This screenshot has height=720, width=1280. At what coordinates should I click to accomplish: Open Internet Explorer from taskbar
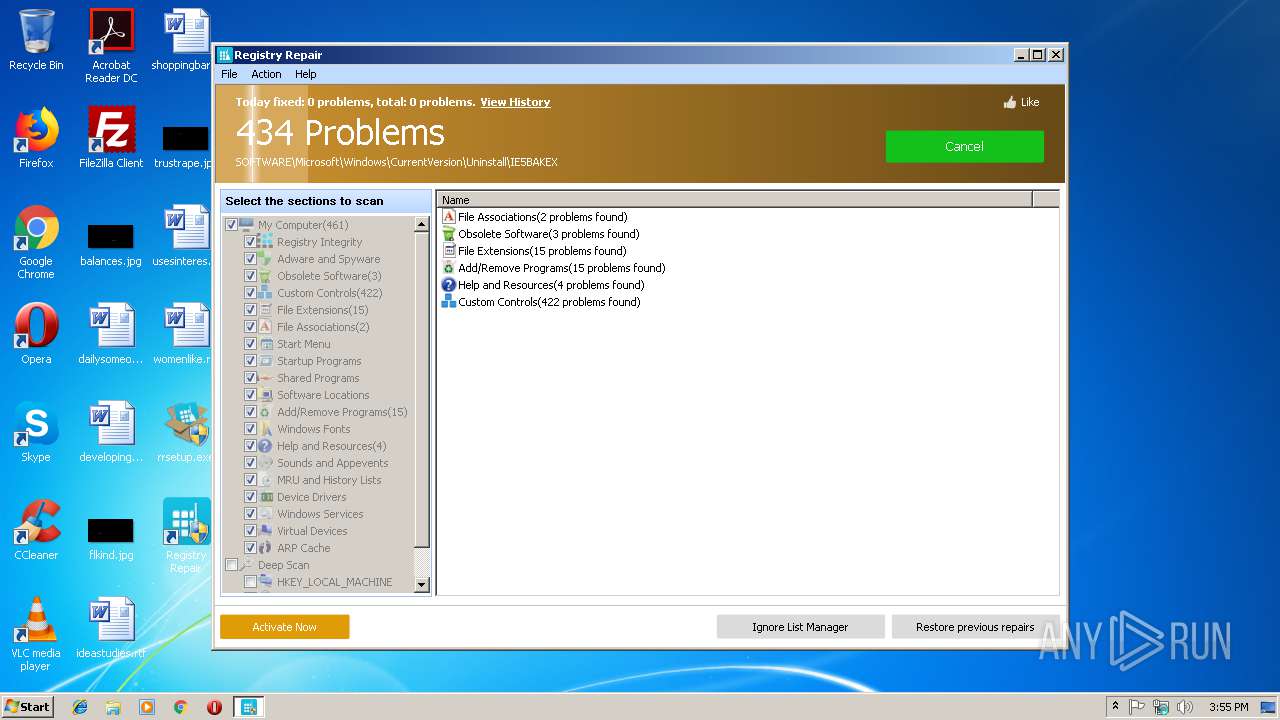[x=80, y=707]
